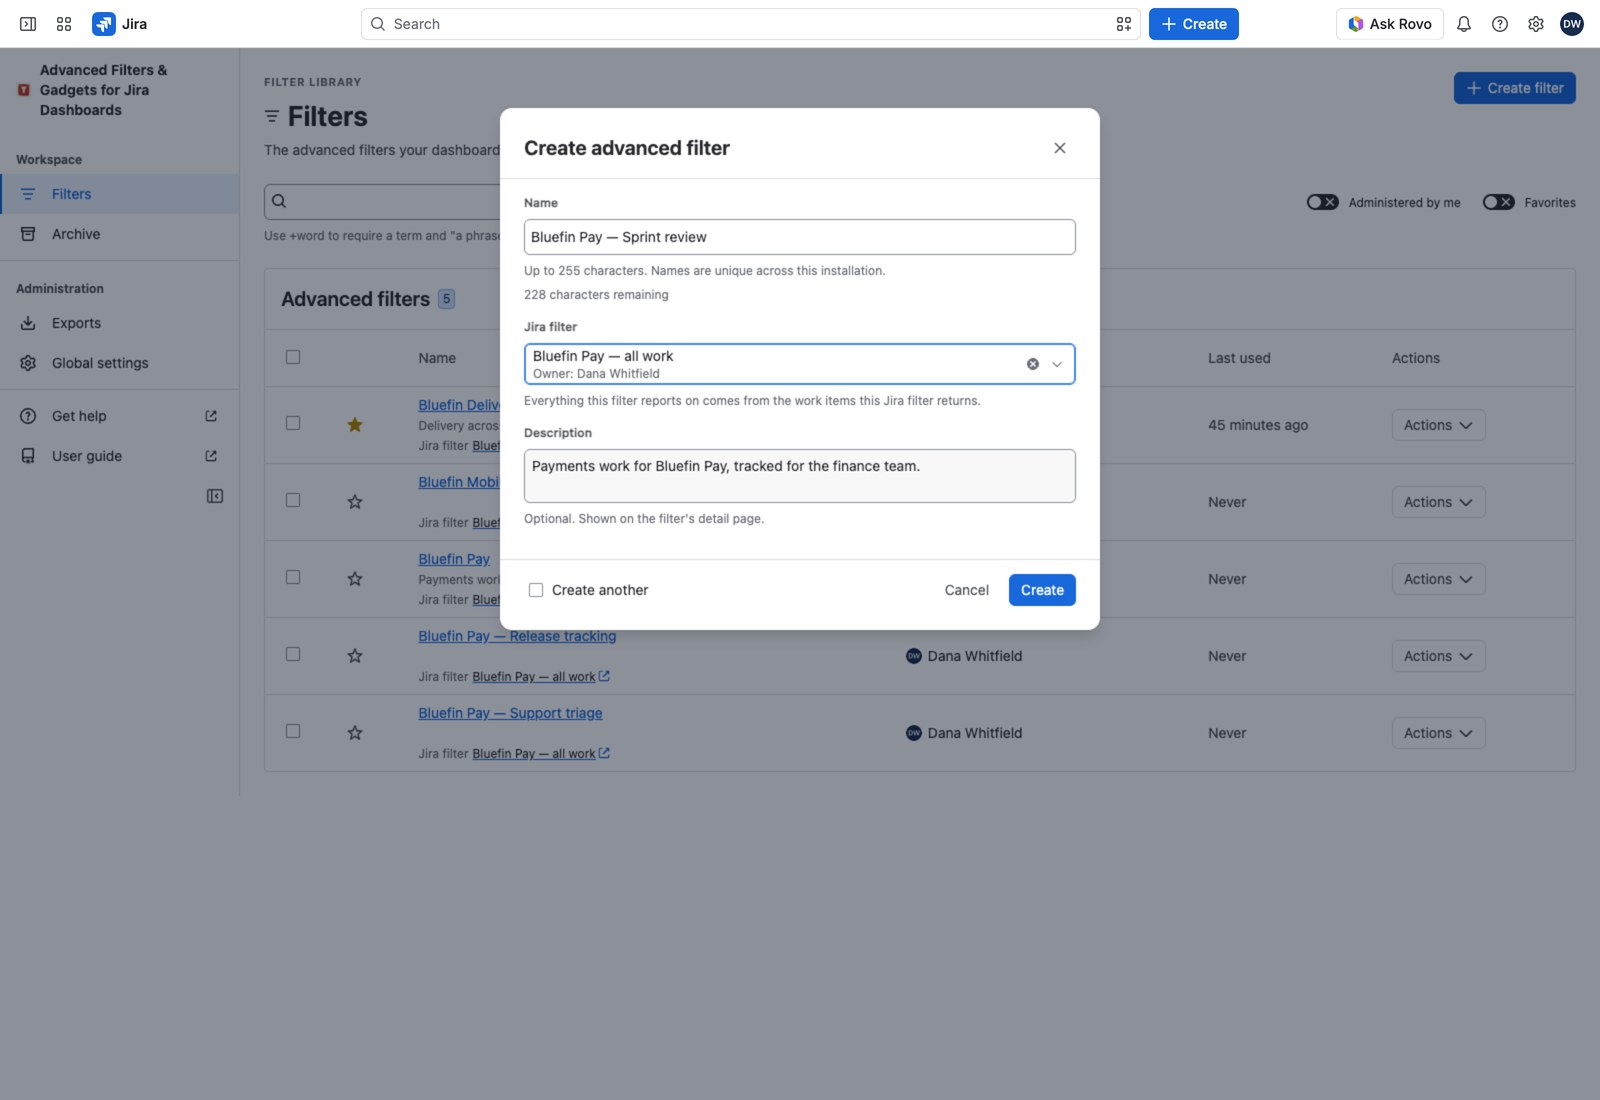The width and height of the screenshot is (1600, 1100).
Task: Open notifications bell icon
Action: tap(1464, 24)
